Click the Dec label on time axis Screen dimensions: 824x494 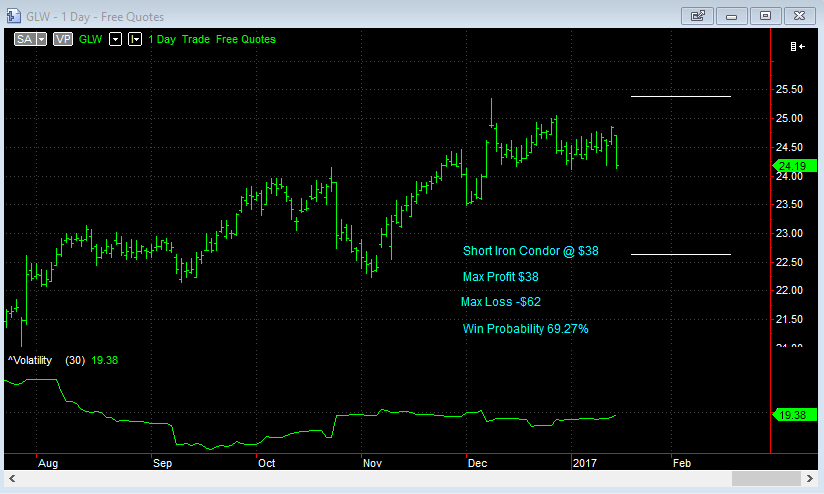pos(477,464)
